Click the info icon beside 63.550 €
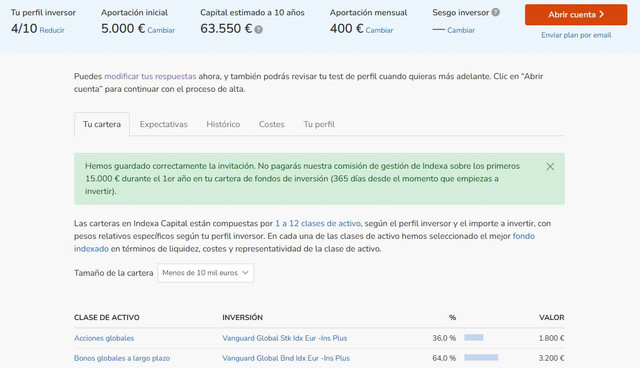This screenshot has width=640, height=368. coord(258,29)
